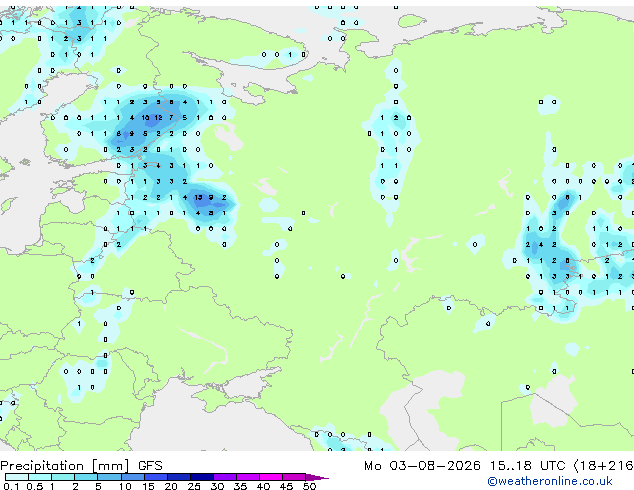The width and height of the screenshot is (634, 490).
Task: Select the 25–30 mm dark blue legend box
Action: [x=202, y=477]
